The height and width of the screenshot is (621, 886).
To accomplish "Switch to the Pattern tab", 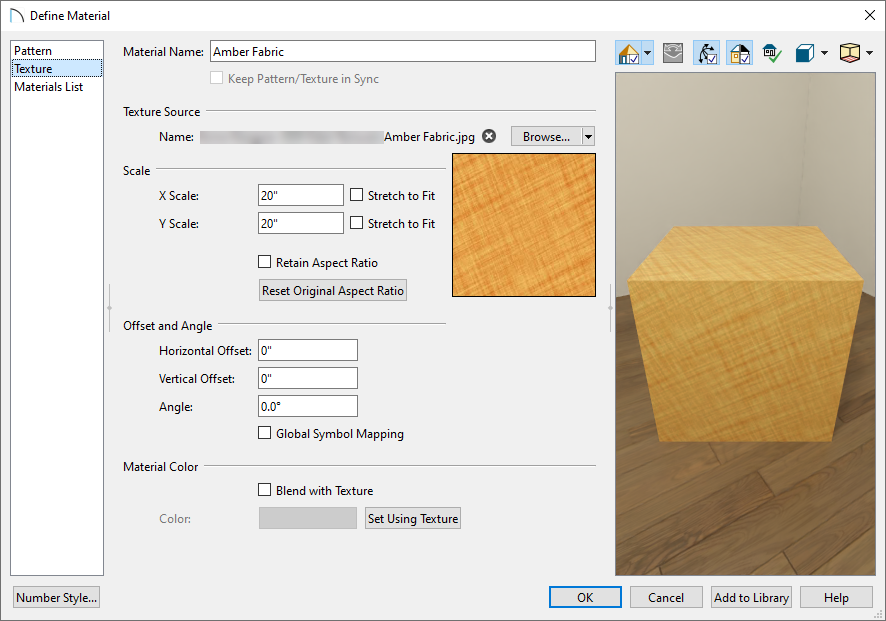I will pos(37,49).
